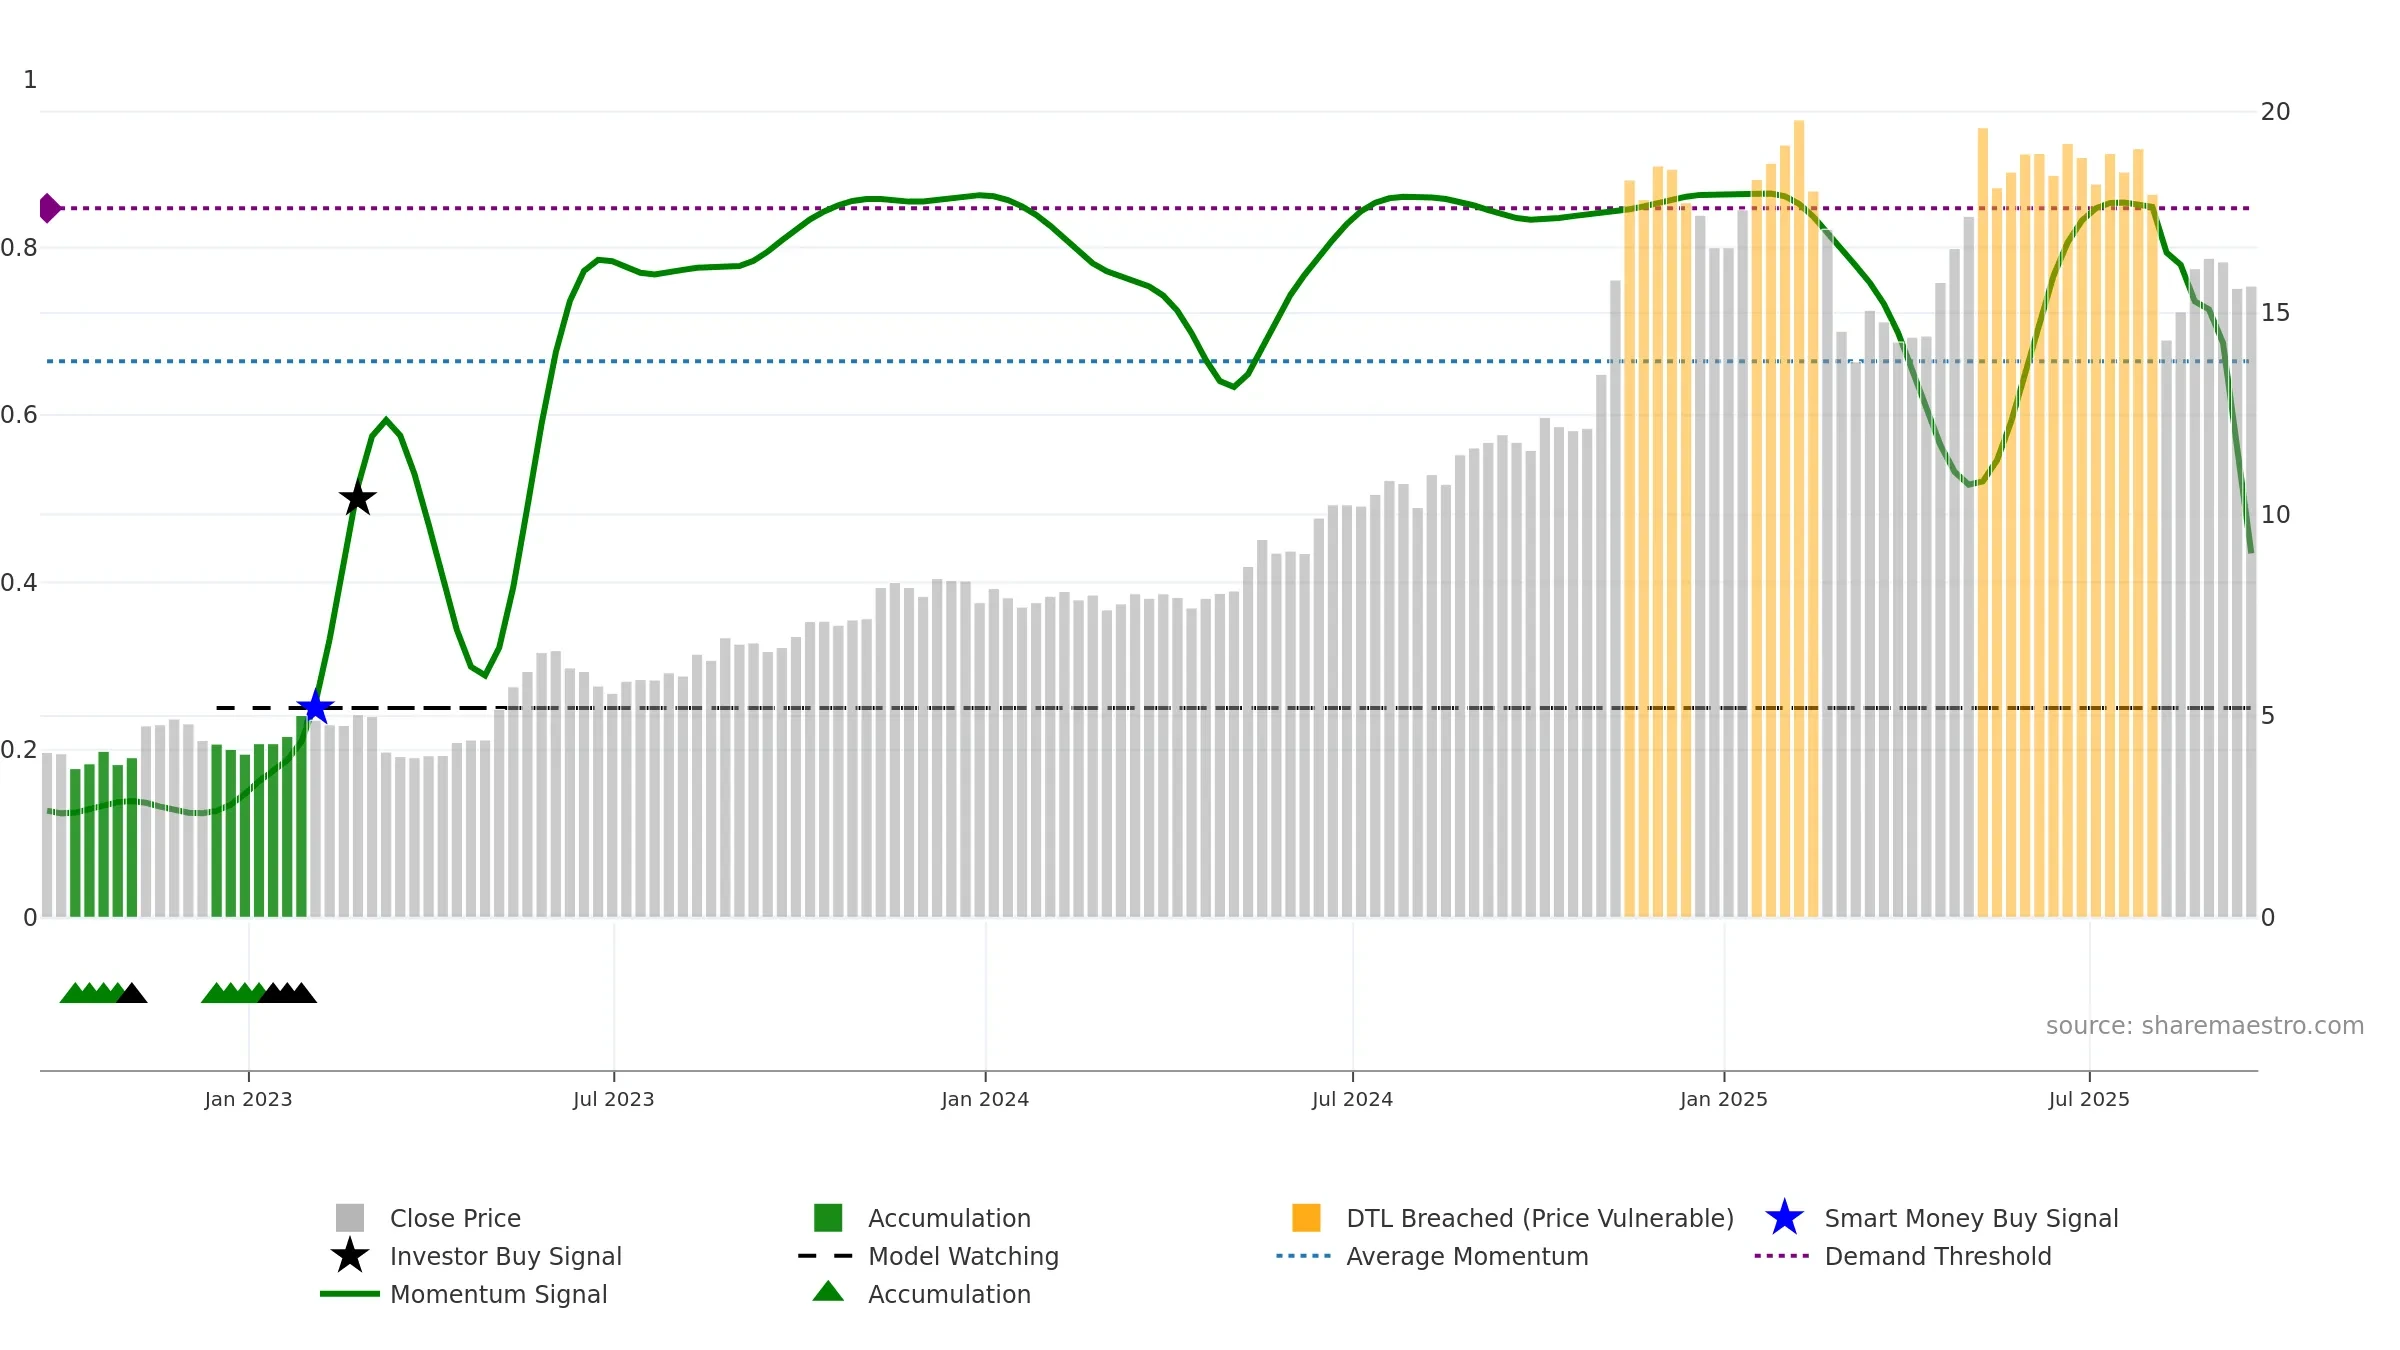The image size is (2400, 1350).
Task: Click the Jul 2025 axis label
Action: coord(2089,1099)
